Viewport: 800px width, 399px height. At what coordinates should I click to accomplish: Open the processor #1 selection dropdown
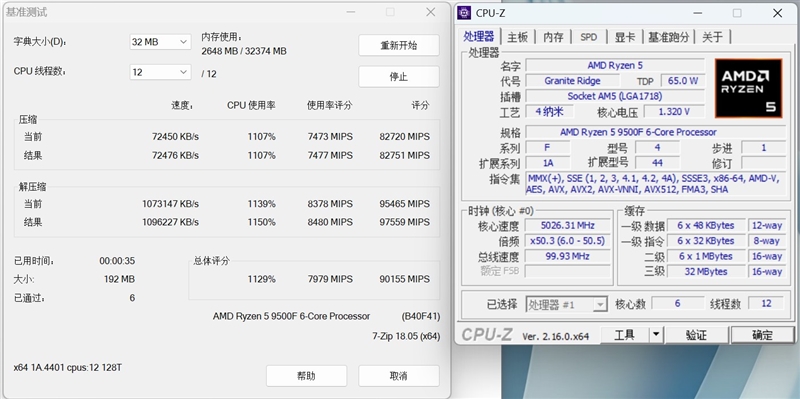point(566,305)
